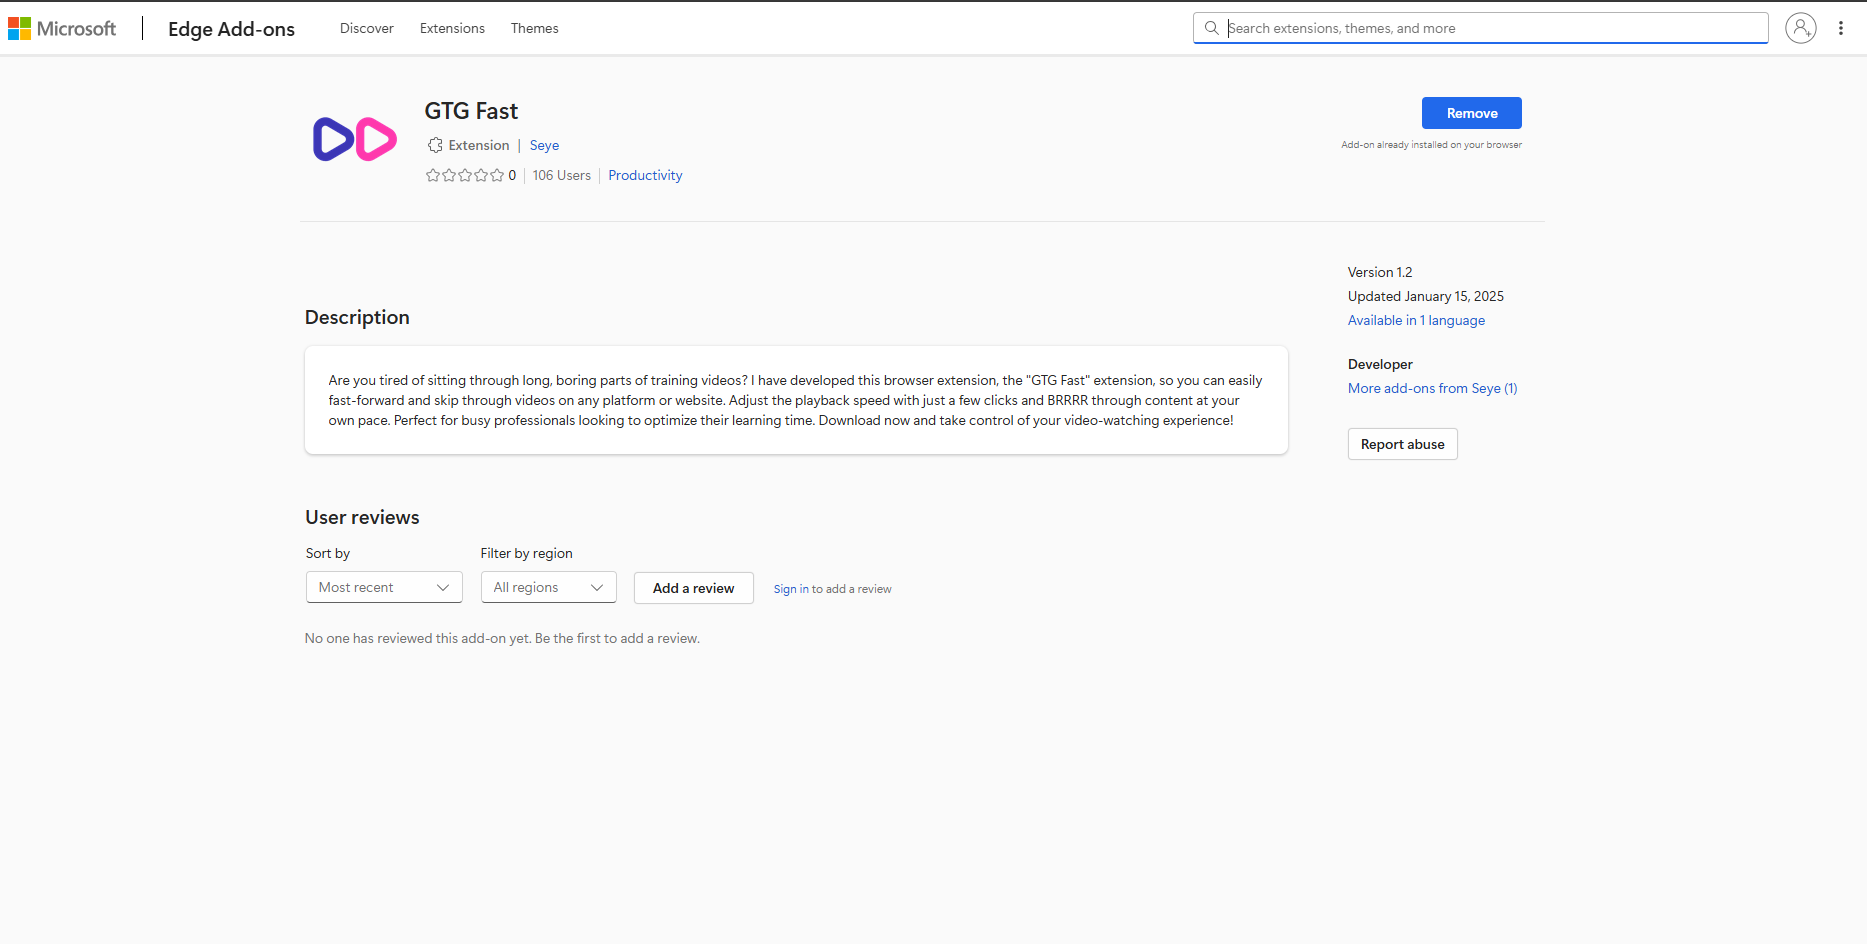Focus the search extensions input field
This screenshot has height=944, width=1867.
click(1490, 28)
